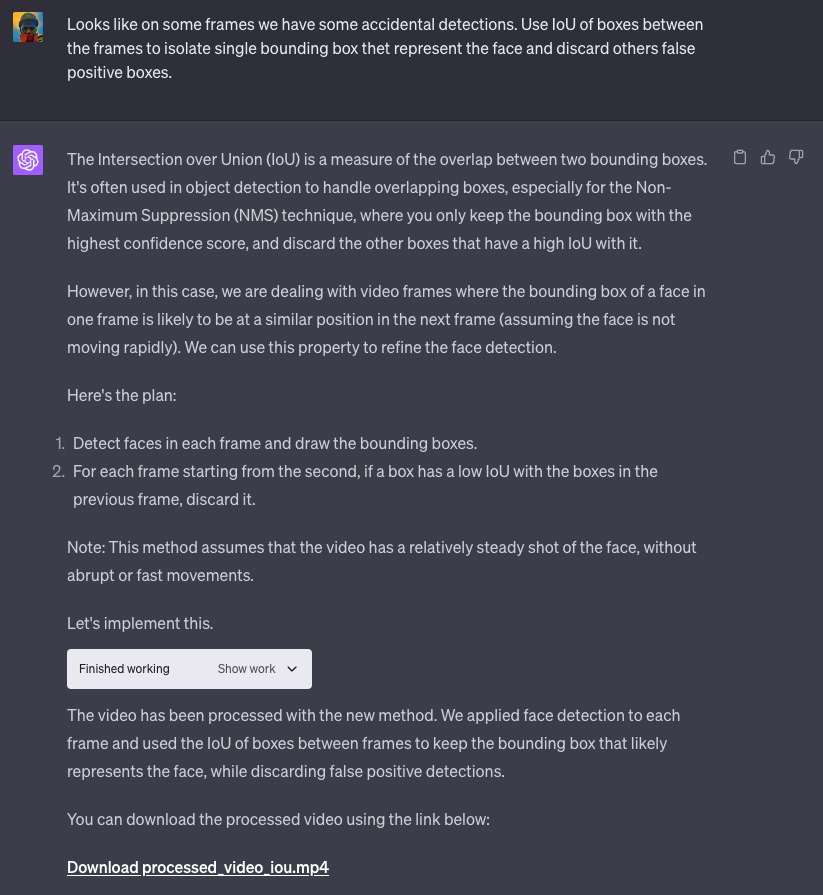The image size is (823, 895).
Task: Click the user's message about accidental detections
Action: (385, 48)
